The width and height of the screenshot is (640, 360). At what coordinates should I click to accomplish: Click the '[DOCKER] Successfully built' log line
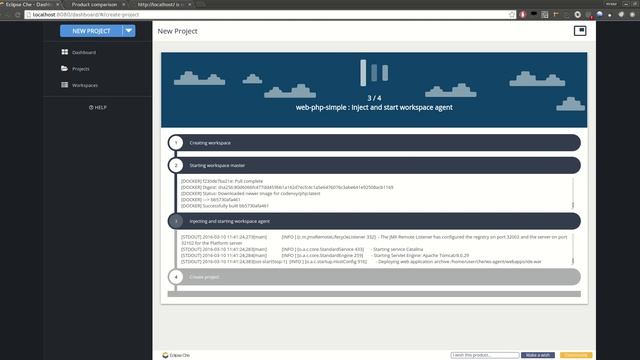tap(225, 206)
